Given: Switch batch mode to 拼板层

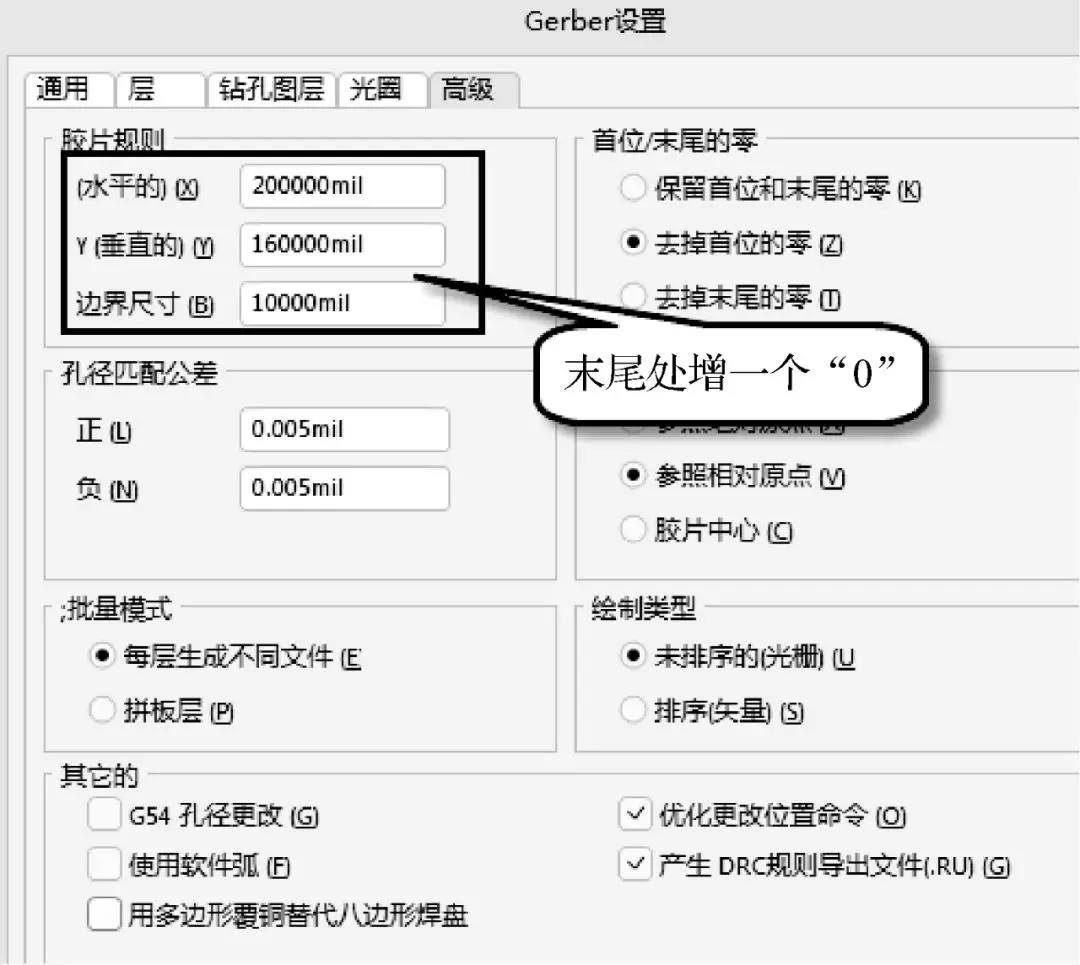Looking at the screenshot, I should point(101,709).
